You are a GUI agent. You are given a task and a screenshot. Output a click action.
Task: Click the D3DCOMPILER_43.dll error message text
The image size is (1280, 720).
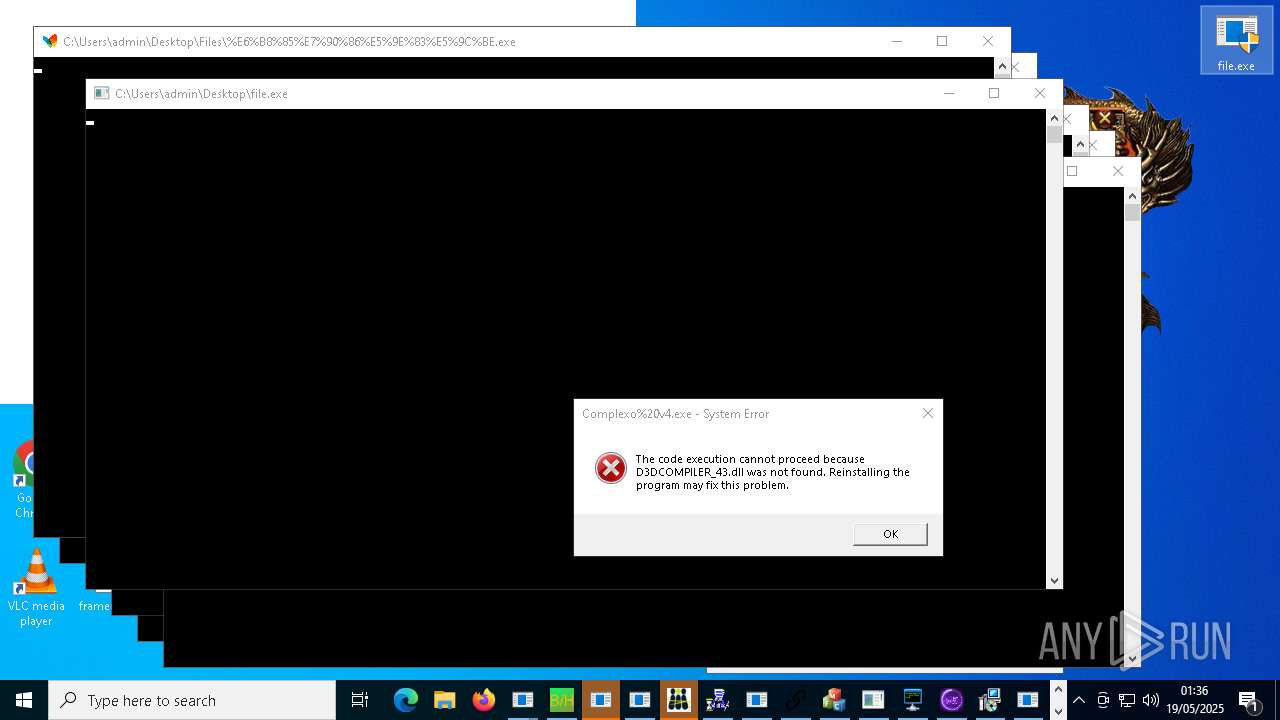773,472
